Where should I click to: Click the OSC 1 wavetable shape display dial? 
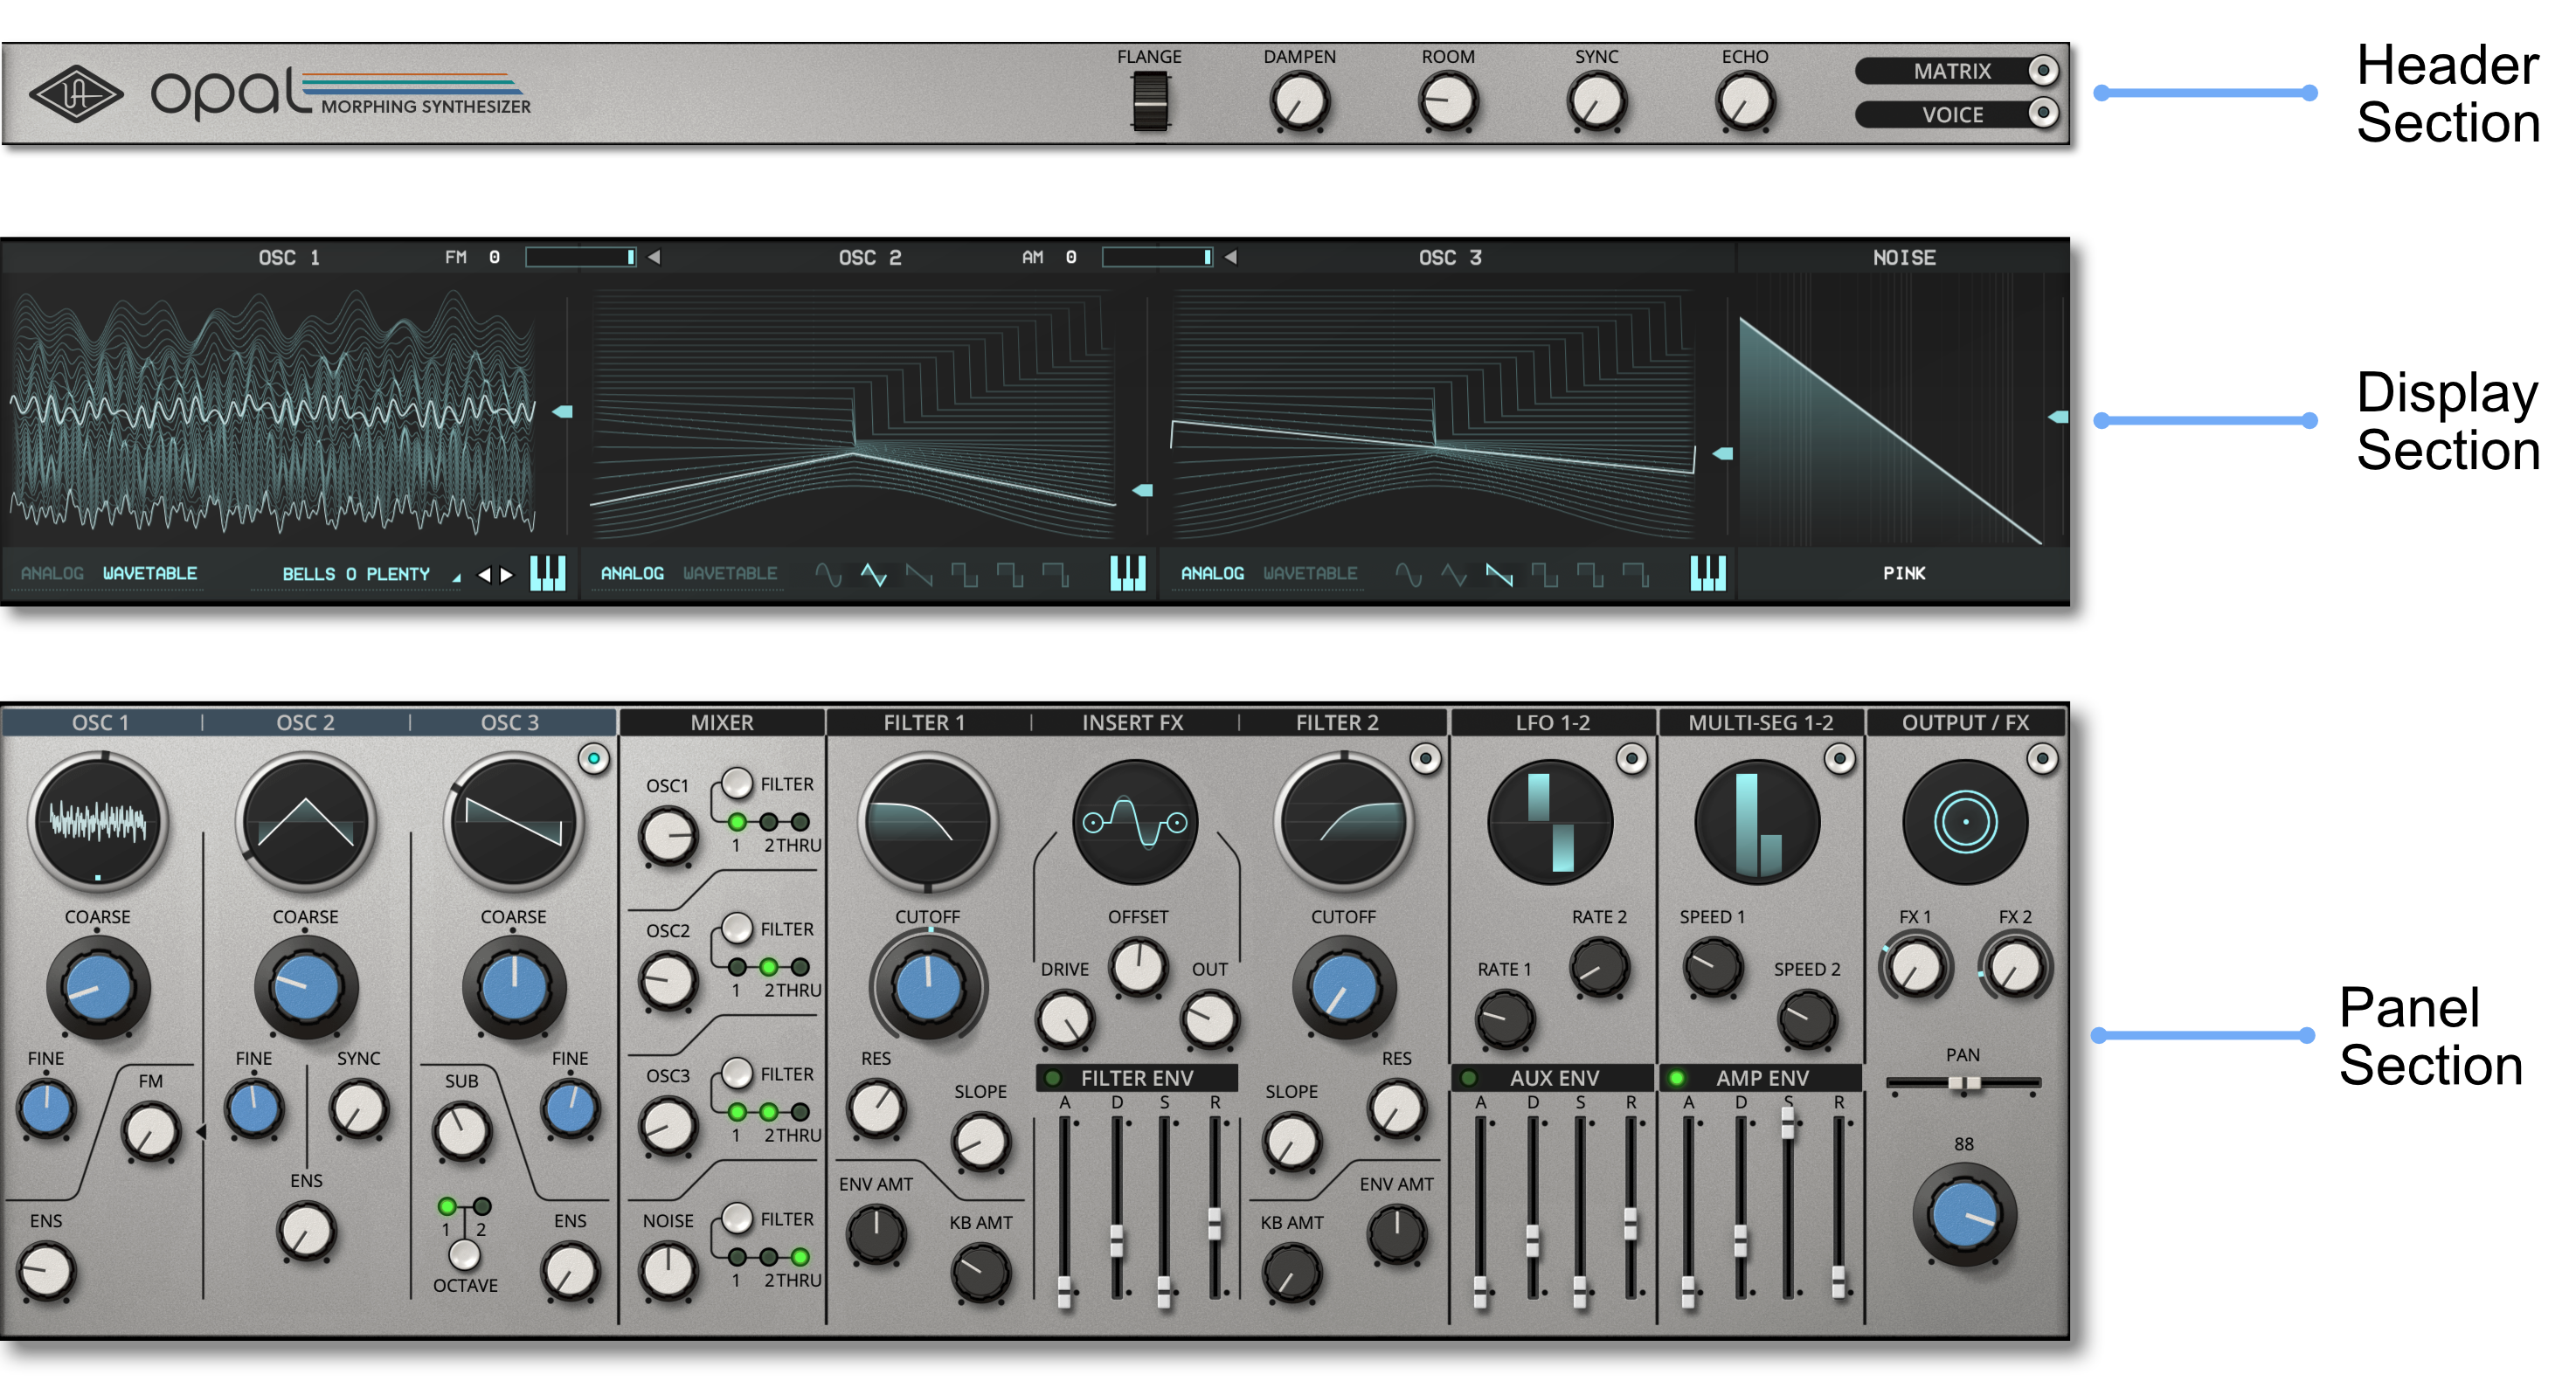98,822
